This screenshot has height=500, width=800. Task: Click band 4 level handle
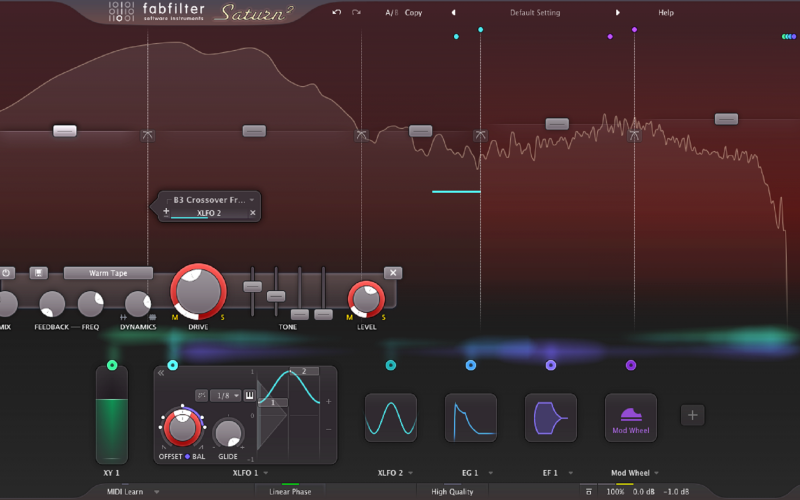coord(557,124)
